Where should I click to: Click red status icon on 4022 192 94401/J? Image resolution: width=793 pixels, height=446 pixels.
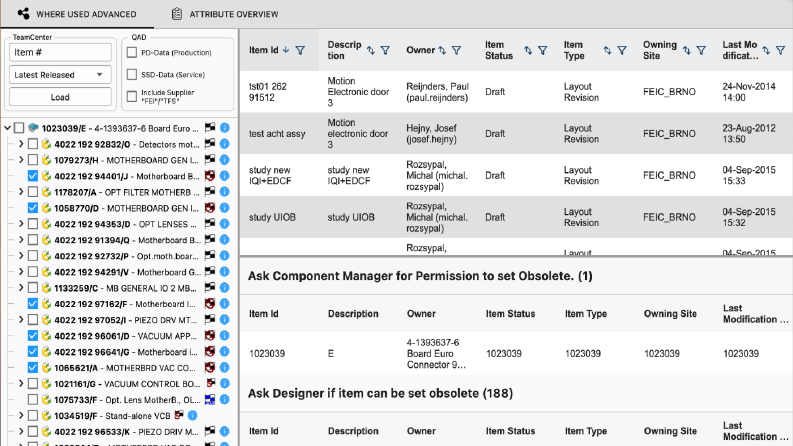[x=210, y=176]
